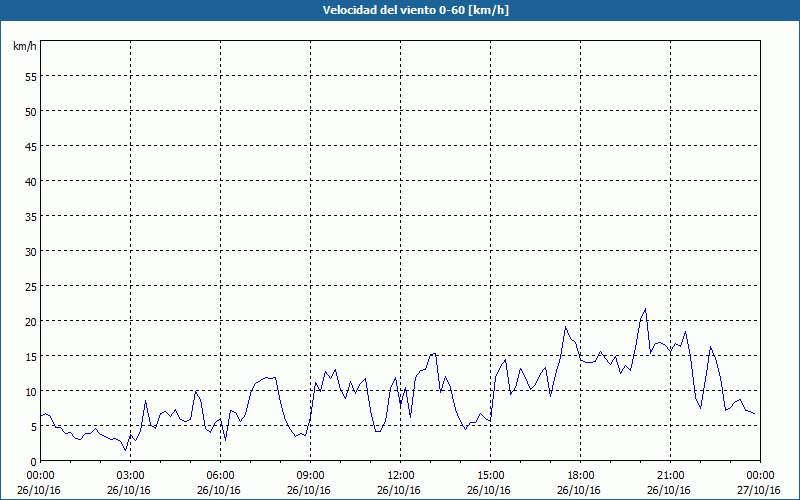Click the 'km/h' axis unit label
The height and width of the screenshot is (500, 800).
tap(25, 46)
